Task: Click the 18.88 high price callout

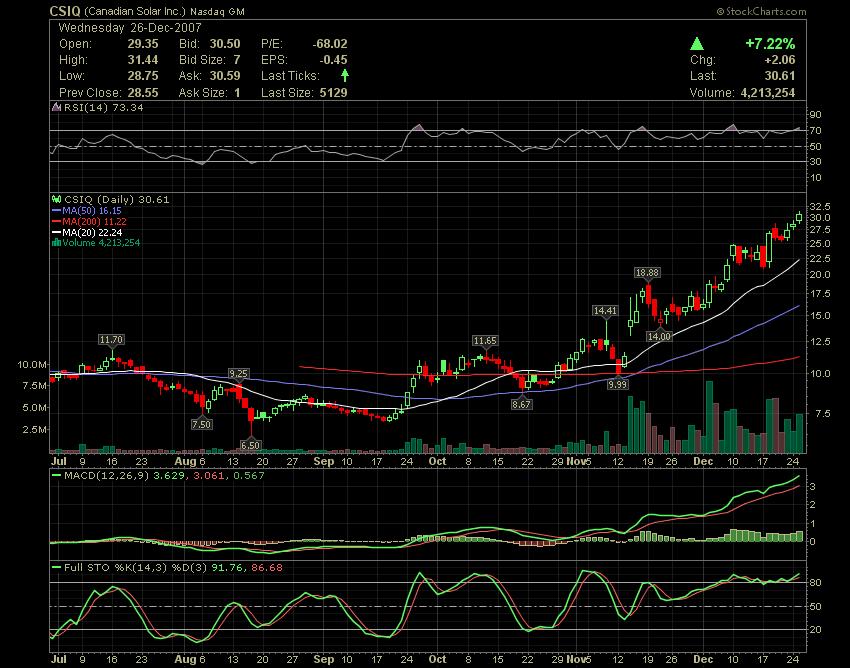Action: pyautogui.click(x=648, y=273)
